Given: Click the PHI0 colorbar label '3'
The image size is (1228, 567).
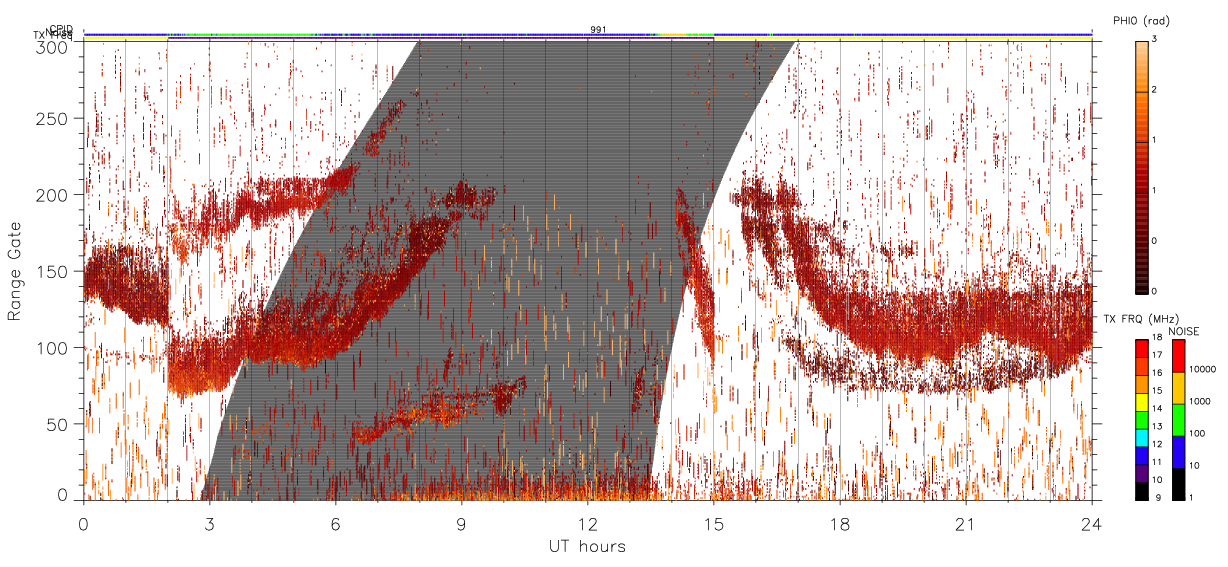Looking at the screenshot, I should click(x=1156, y=40).
